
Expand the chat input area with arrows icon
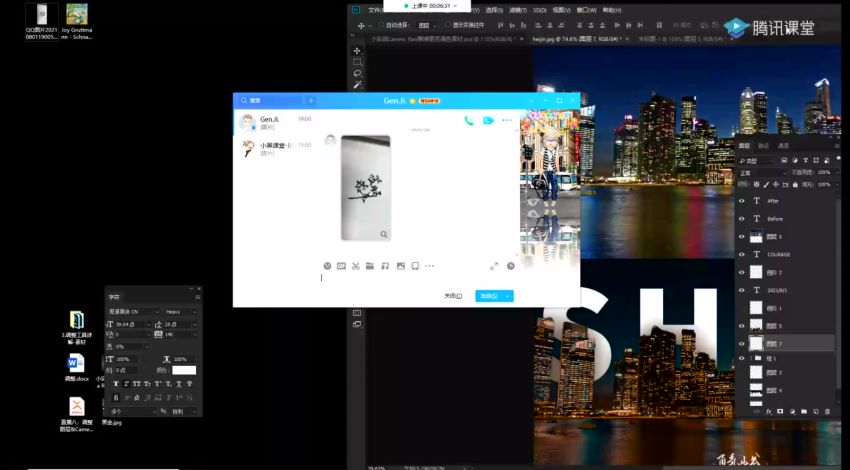494,266
